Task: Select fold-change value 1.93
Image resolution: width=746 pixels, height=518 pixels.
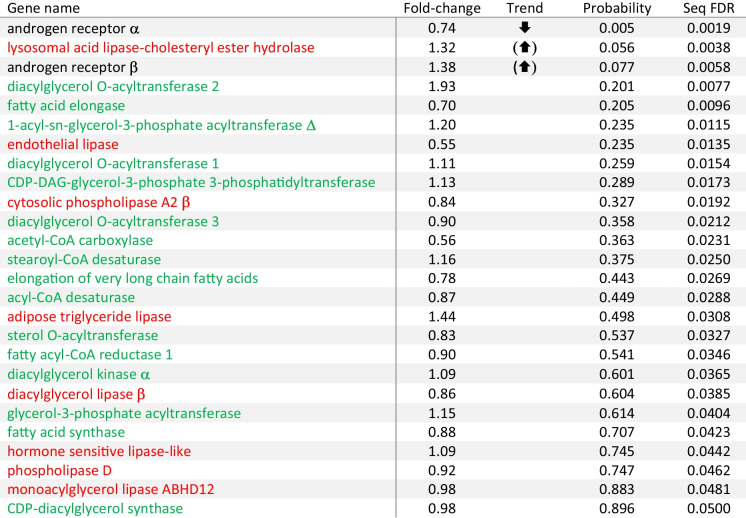Action: 442,86
